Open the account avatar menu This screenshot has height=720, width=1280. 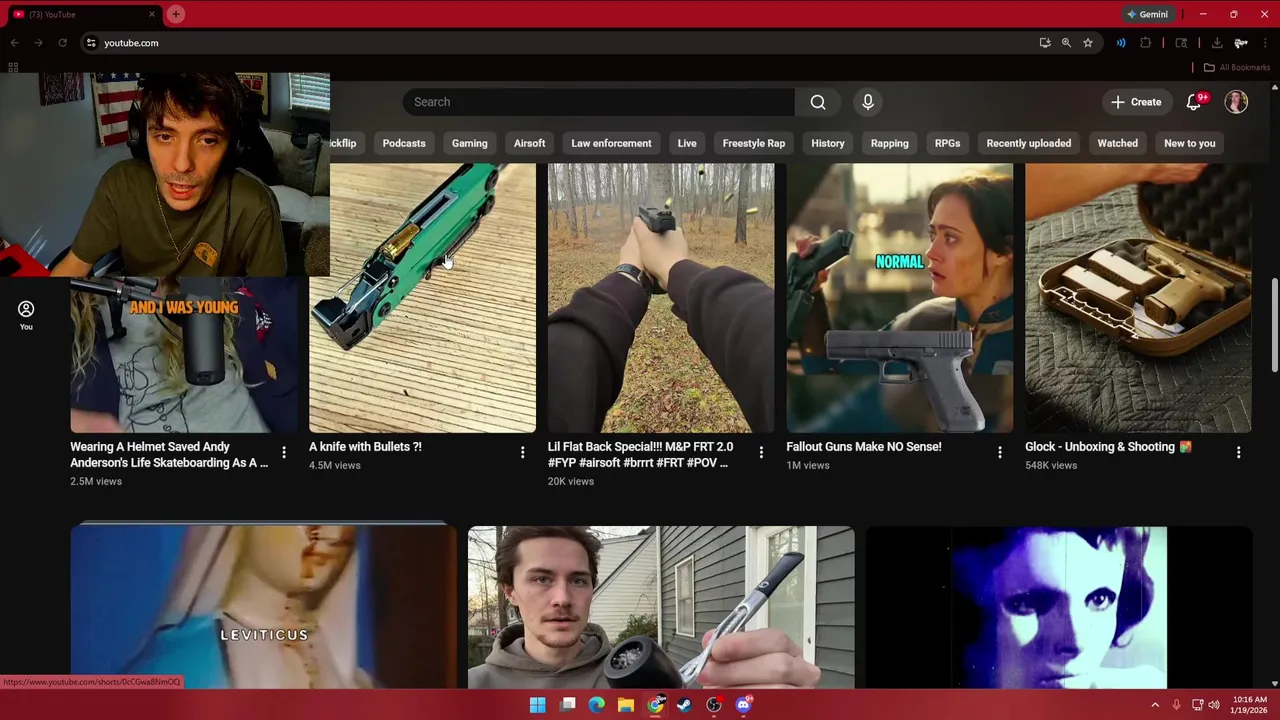(x=1236, y=102)
